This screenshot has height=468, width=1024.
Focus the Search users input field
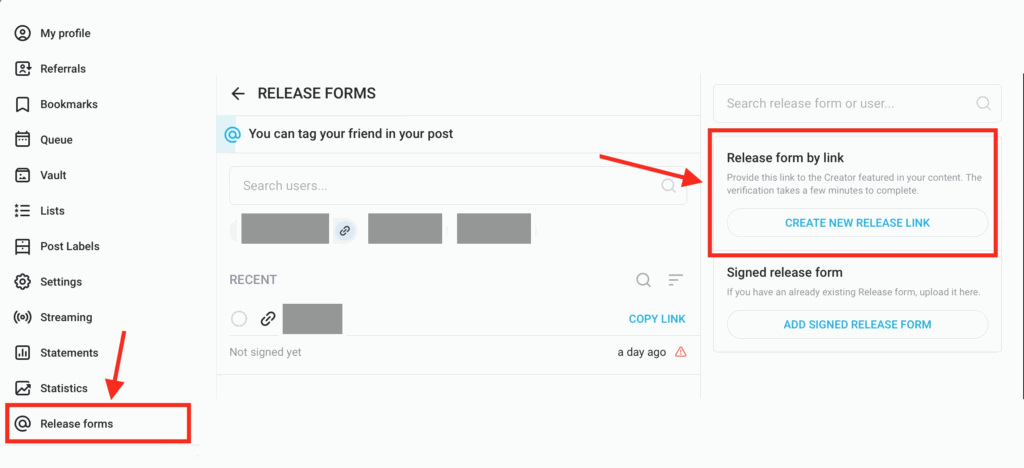458,185
